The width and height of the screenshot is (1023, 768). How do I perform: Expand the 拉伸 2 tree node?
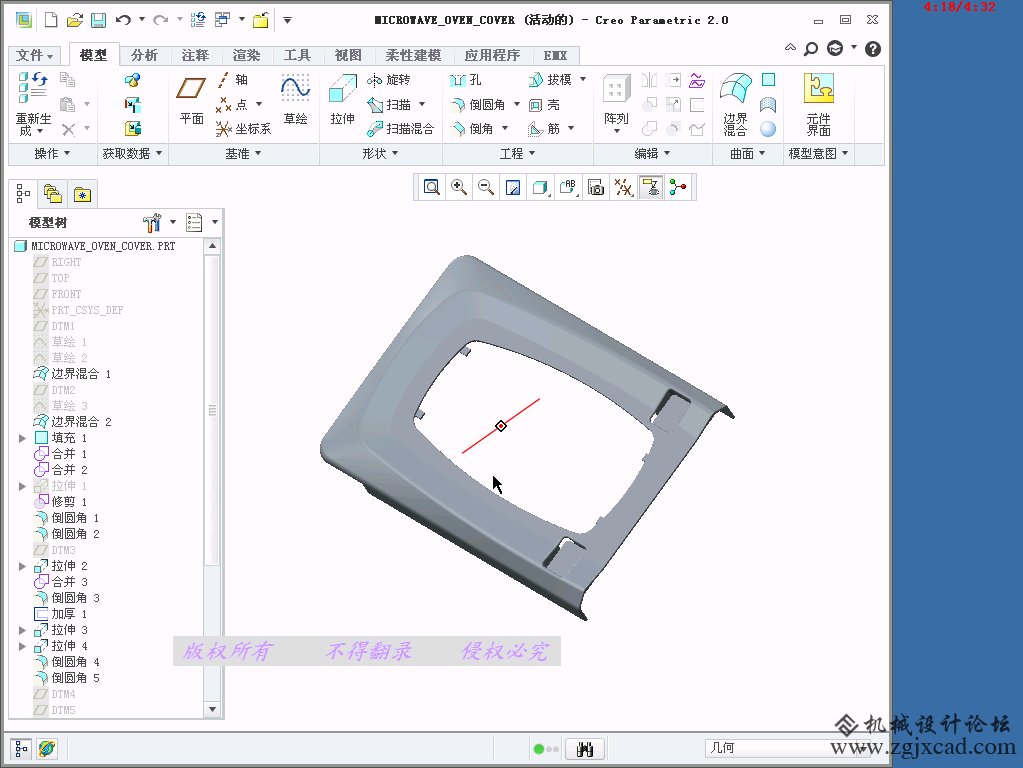22,566
